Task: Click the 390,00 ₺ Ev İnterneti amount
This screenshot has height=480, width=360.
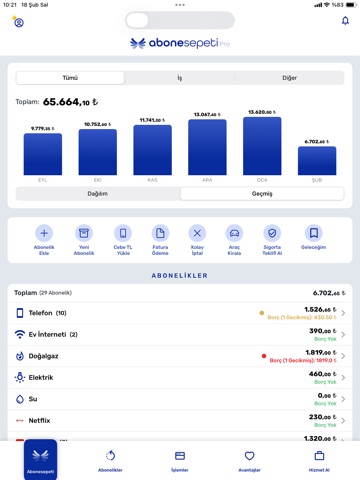Action: [323, 331]
